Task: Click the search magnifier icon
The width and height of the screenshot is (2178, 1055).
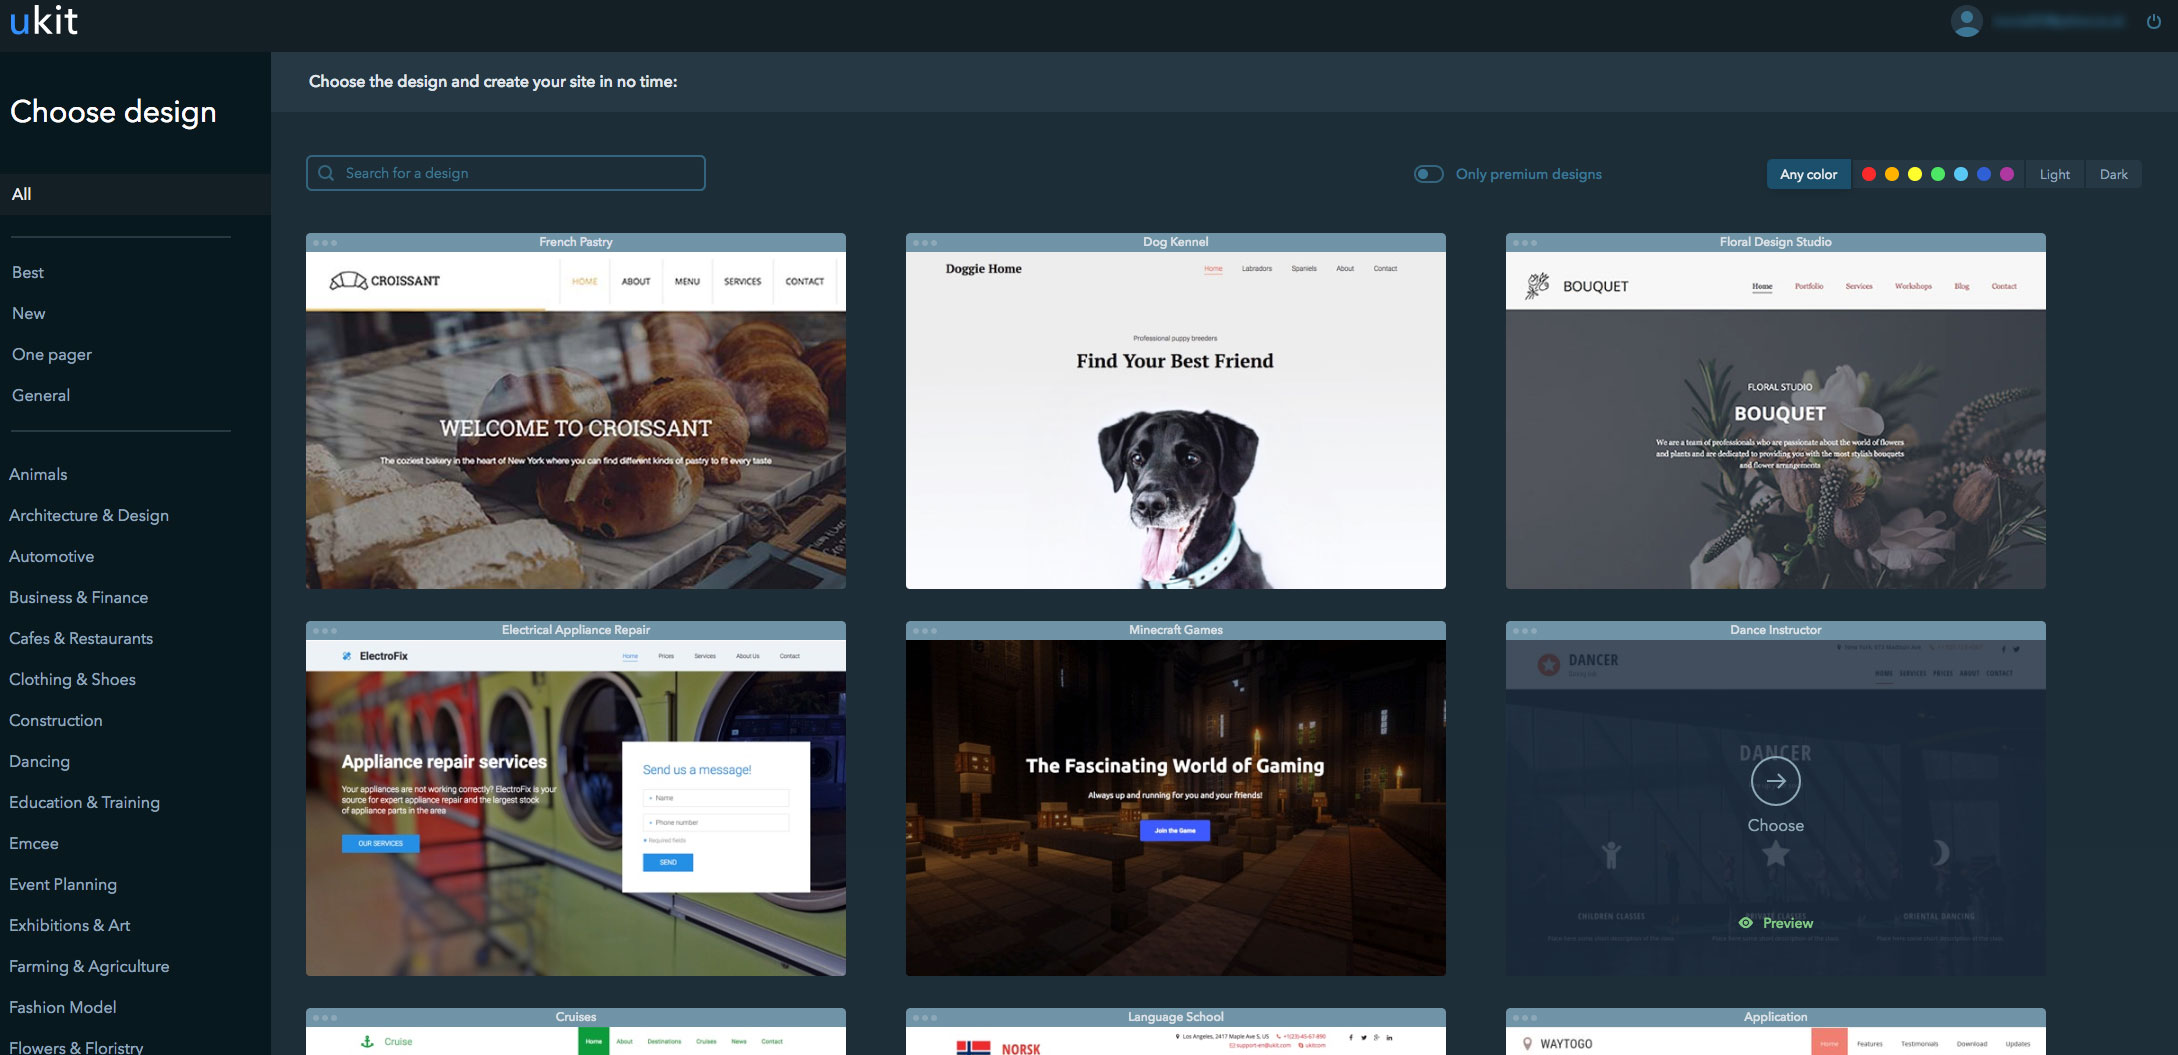Action: 326,173
